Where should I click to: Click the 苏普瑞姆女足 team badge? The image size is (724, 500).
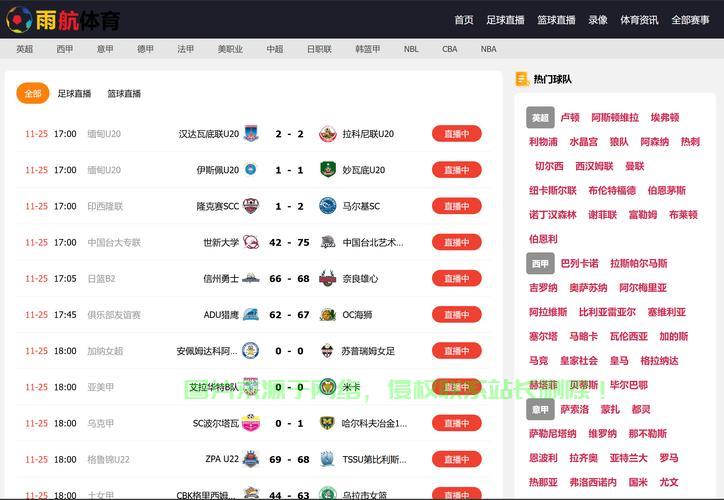click(327, 351)
